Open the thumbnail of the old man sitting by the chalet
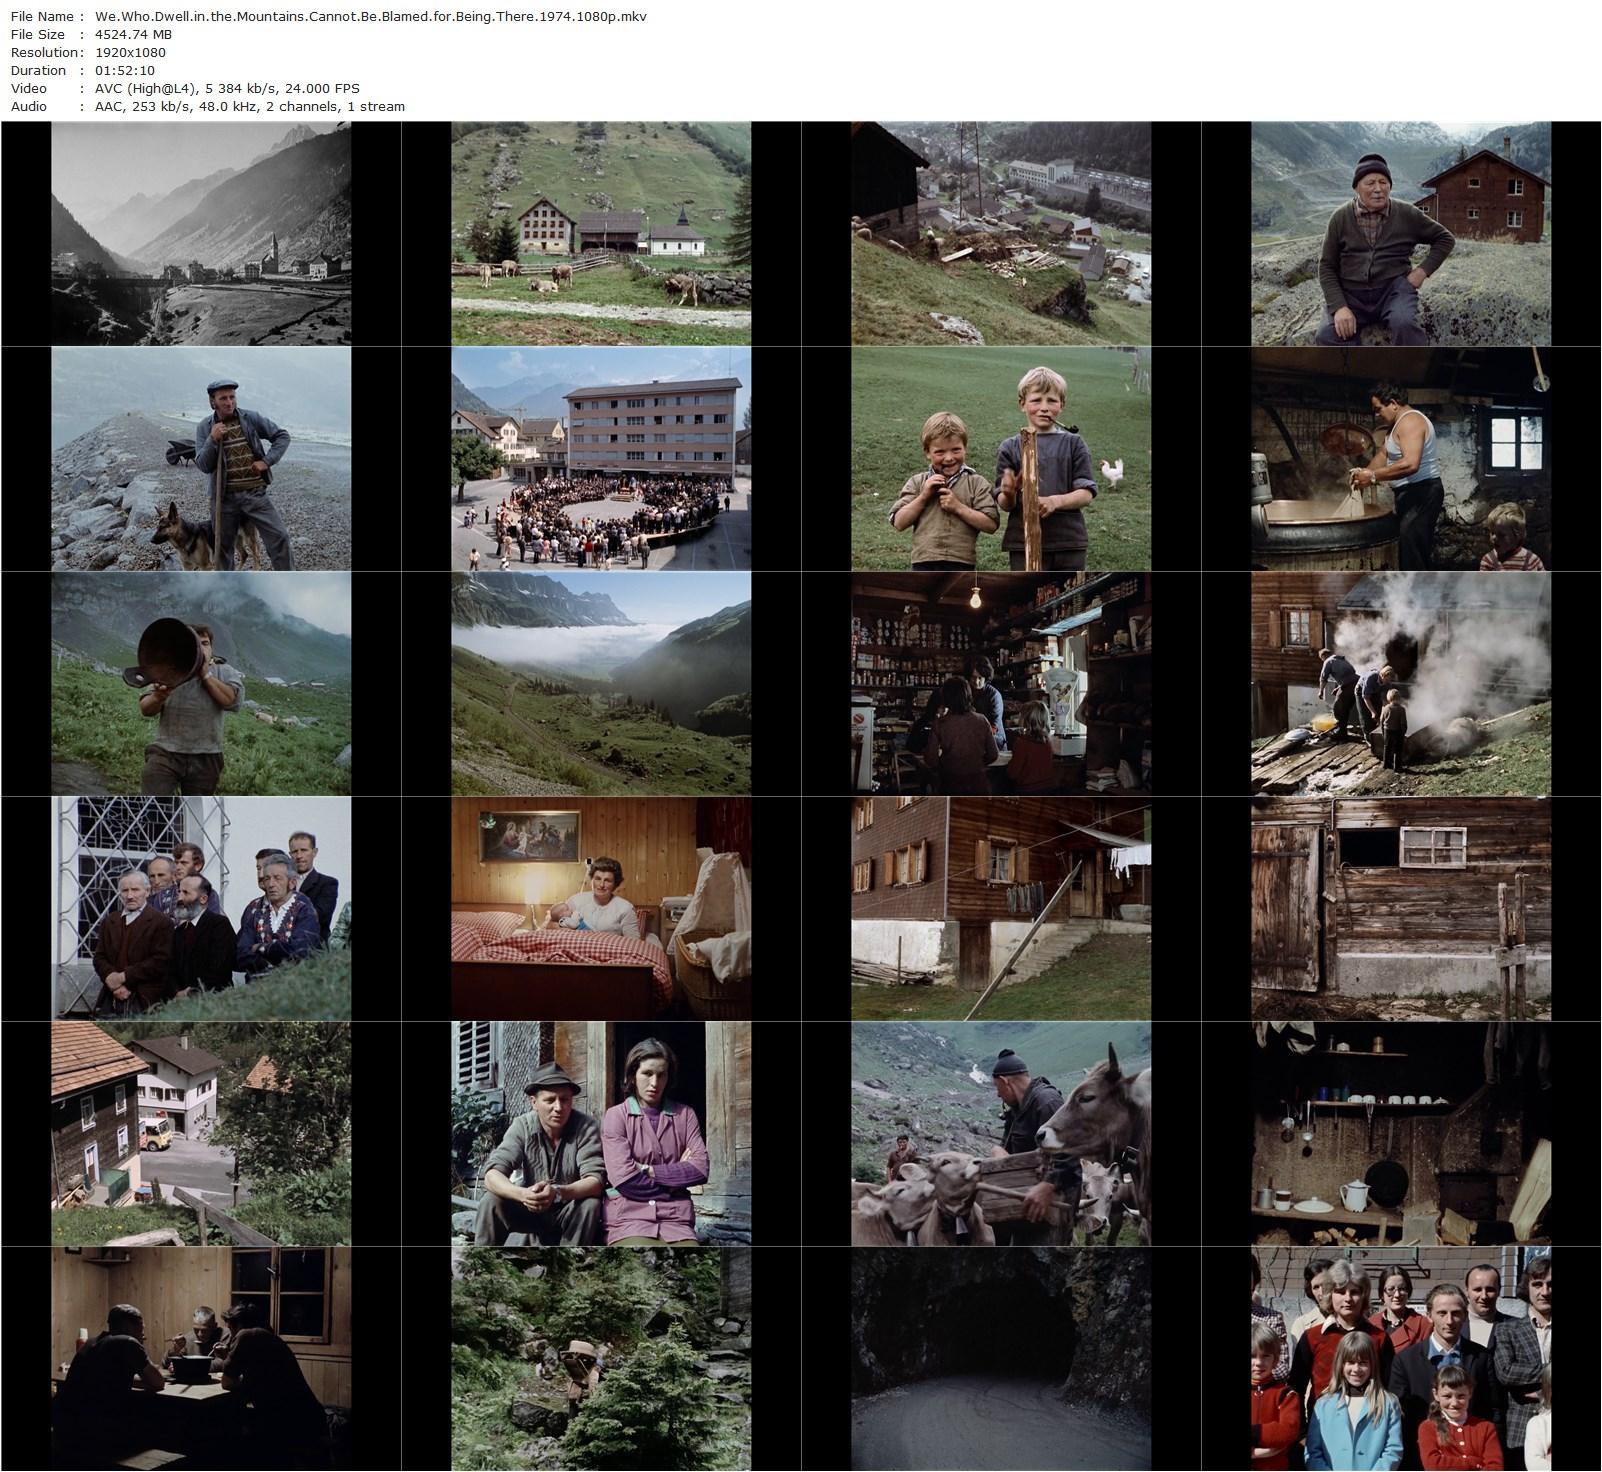Image resolution: width=1602 pixels, height=1472 pixels. tap(1402, 231)
